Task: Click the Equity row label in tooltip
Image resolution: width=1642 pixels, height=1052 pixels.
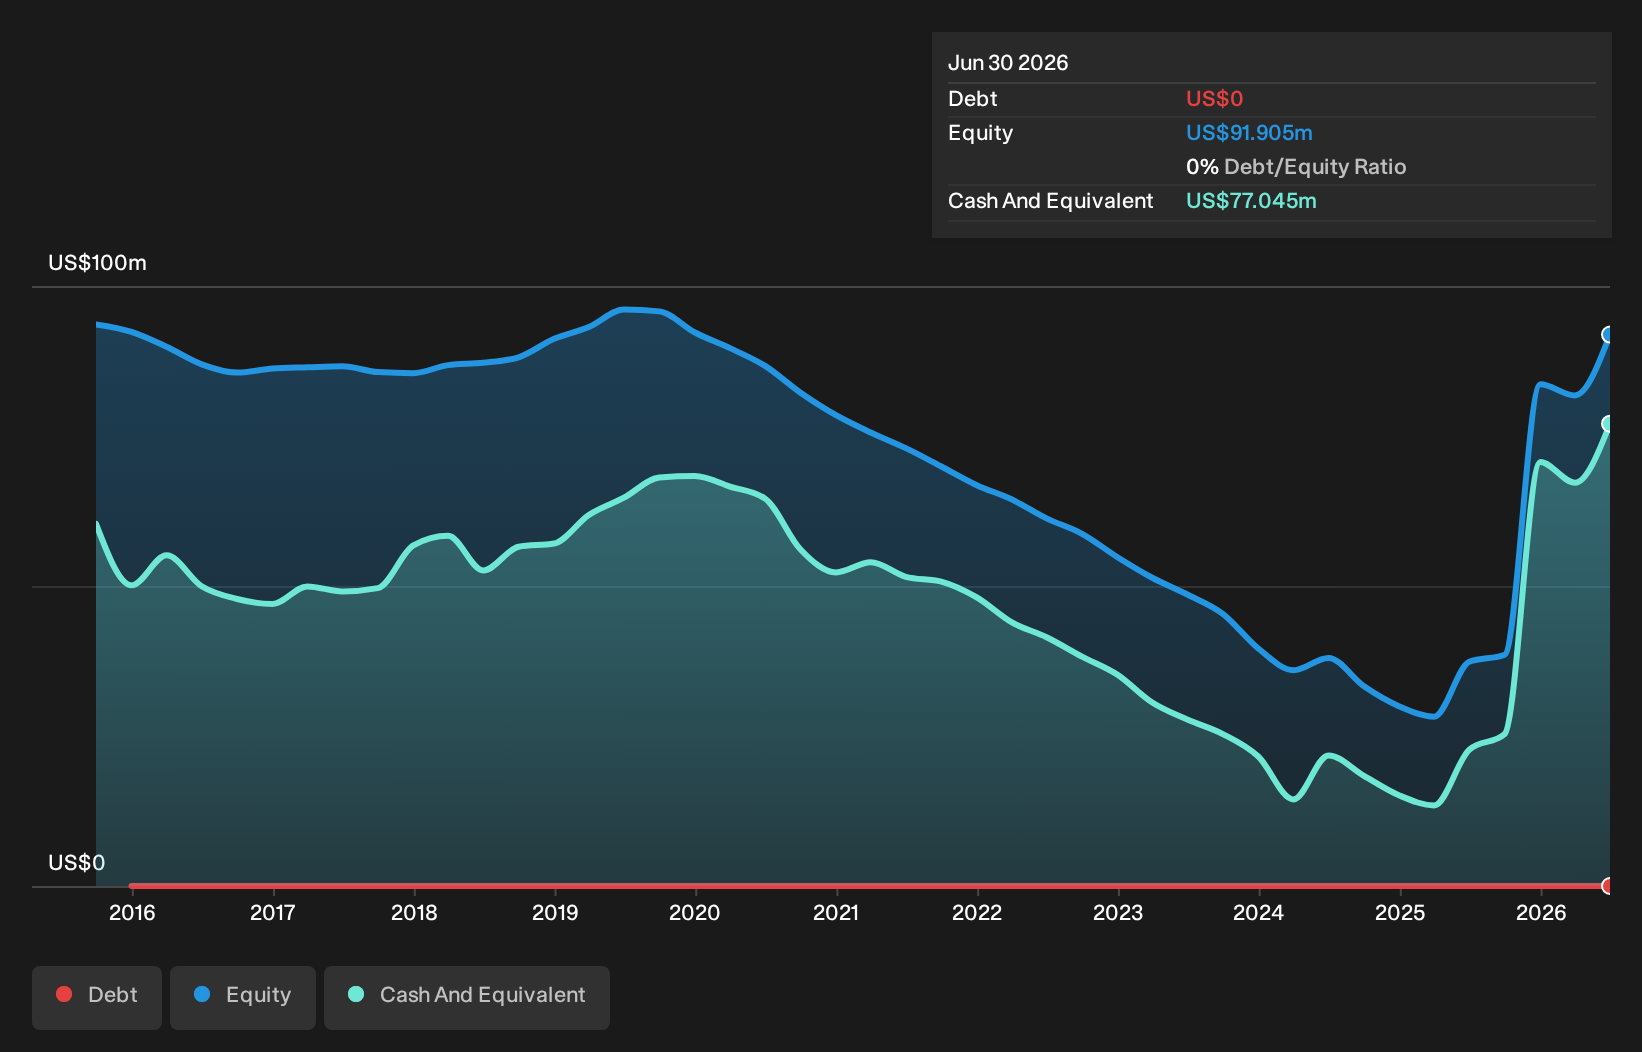Action: (x=980, y=133)
